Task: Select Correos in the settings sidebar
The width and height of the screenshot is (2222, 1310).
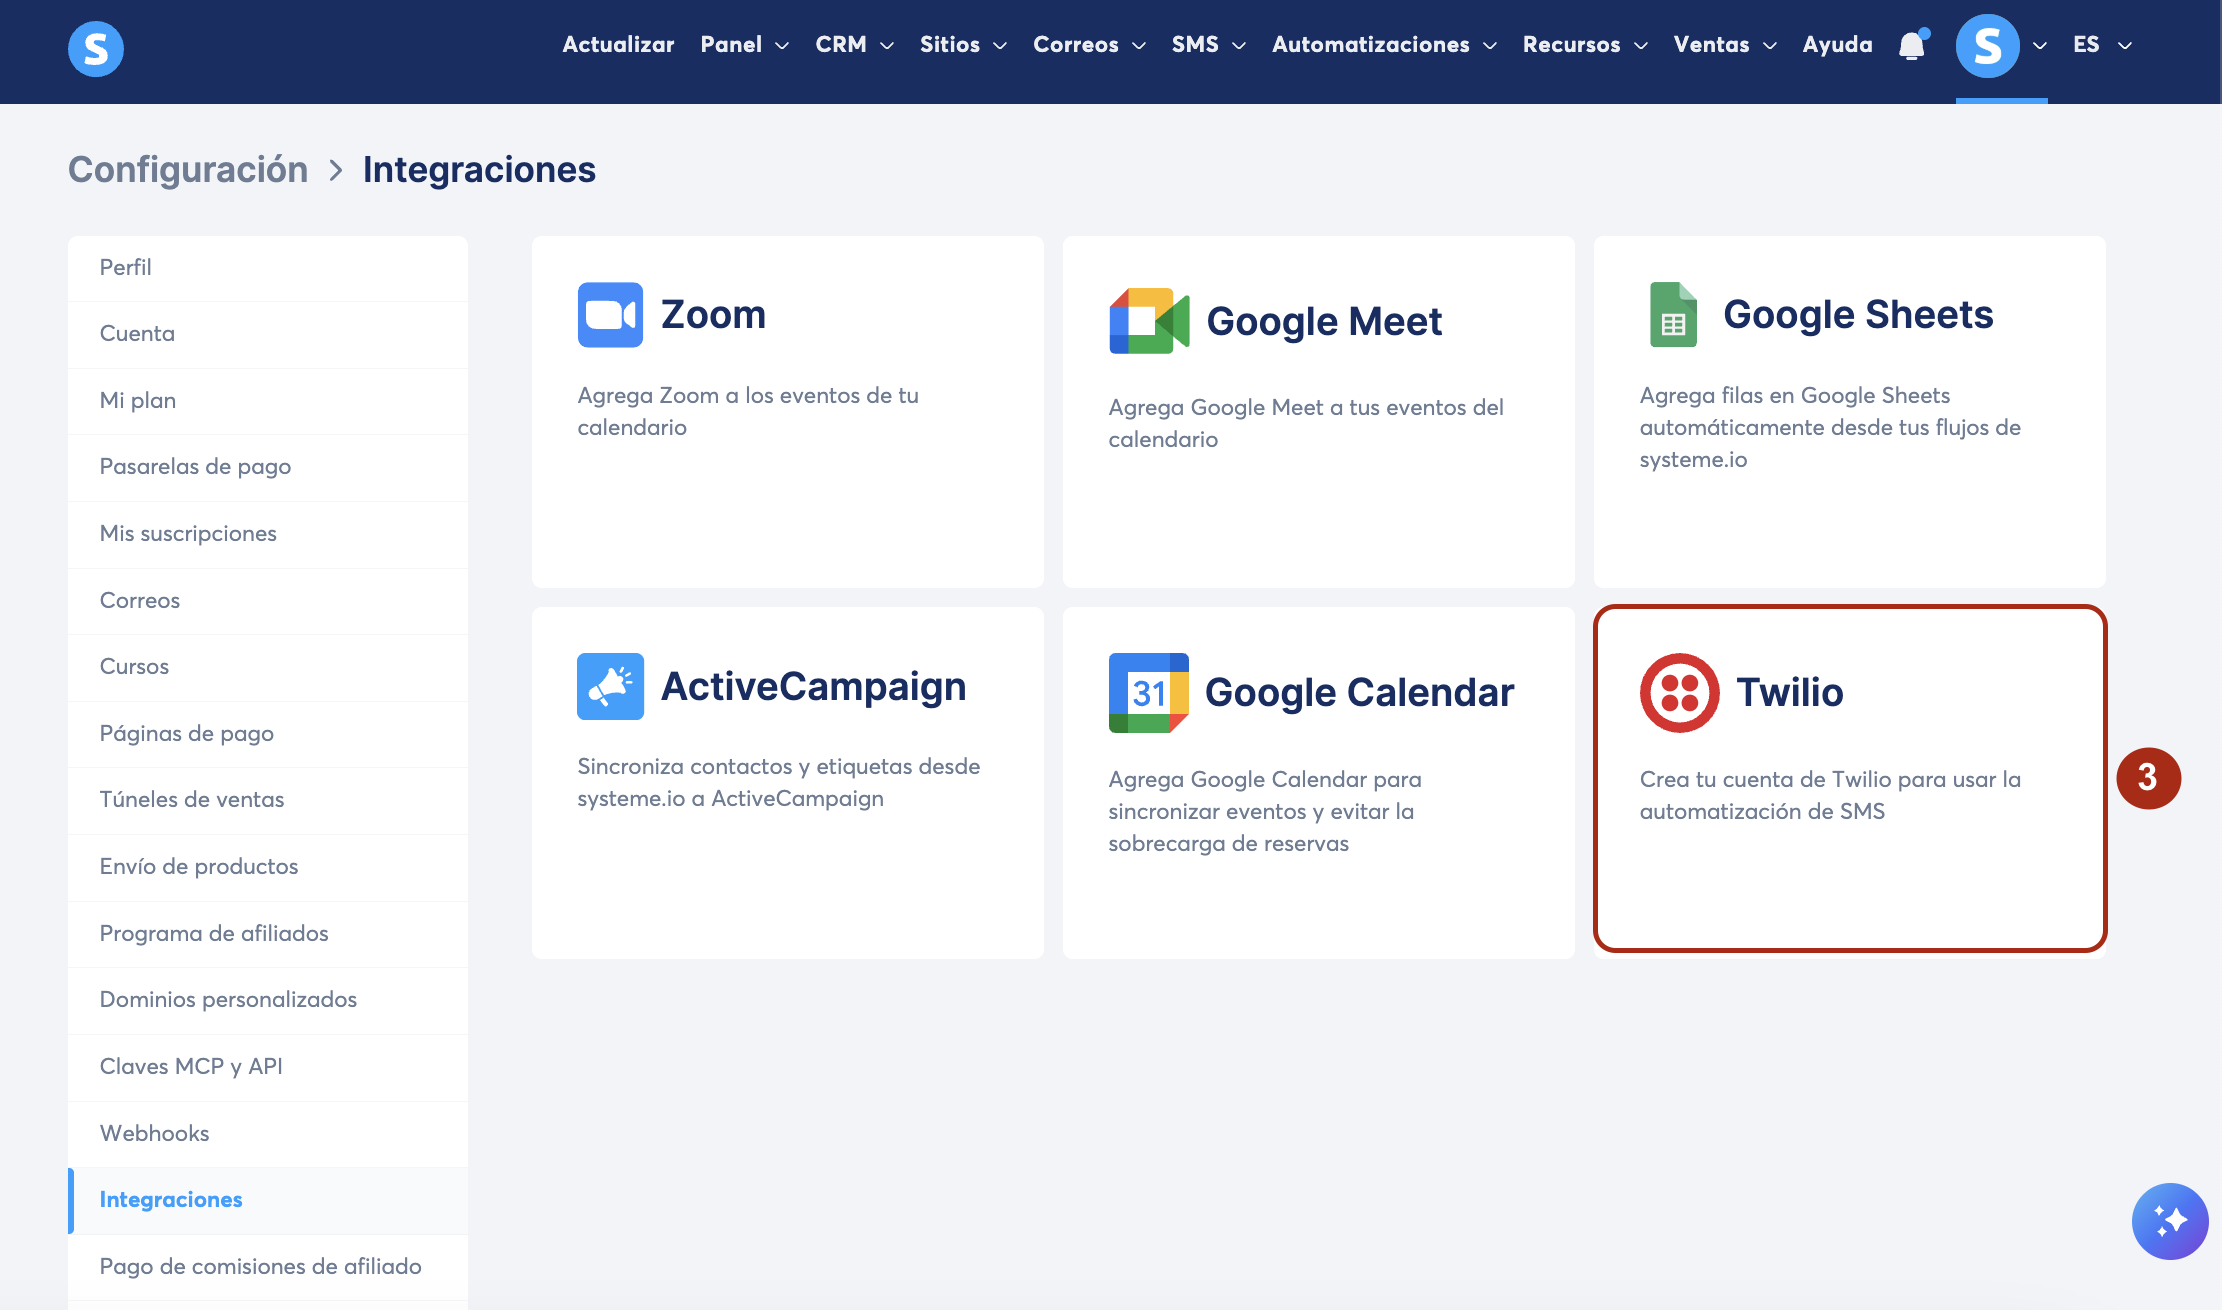Action: click(268, 601)
